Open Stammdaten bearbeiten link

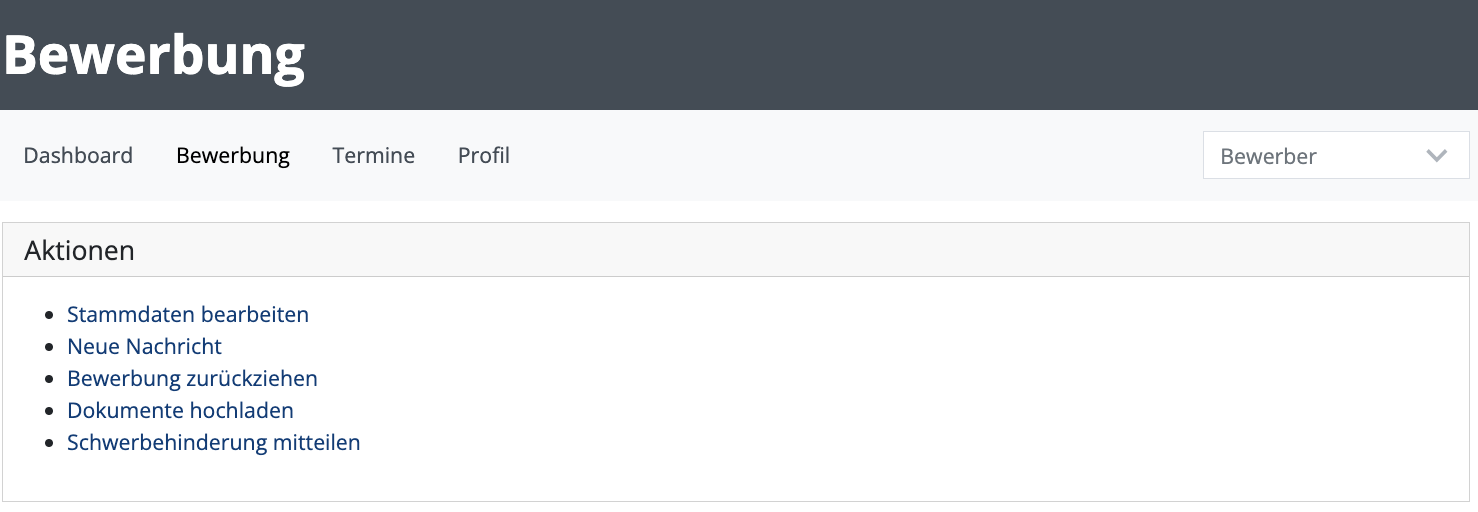point(188,314)
